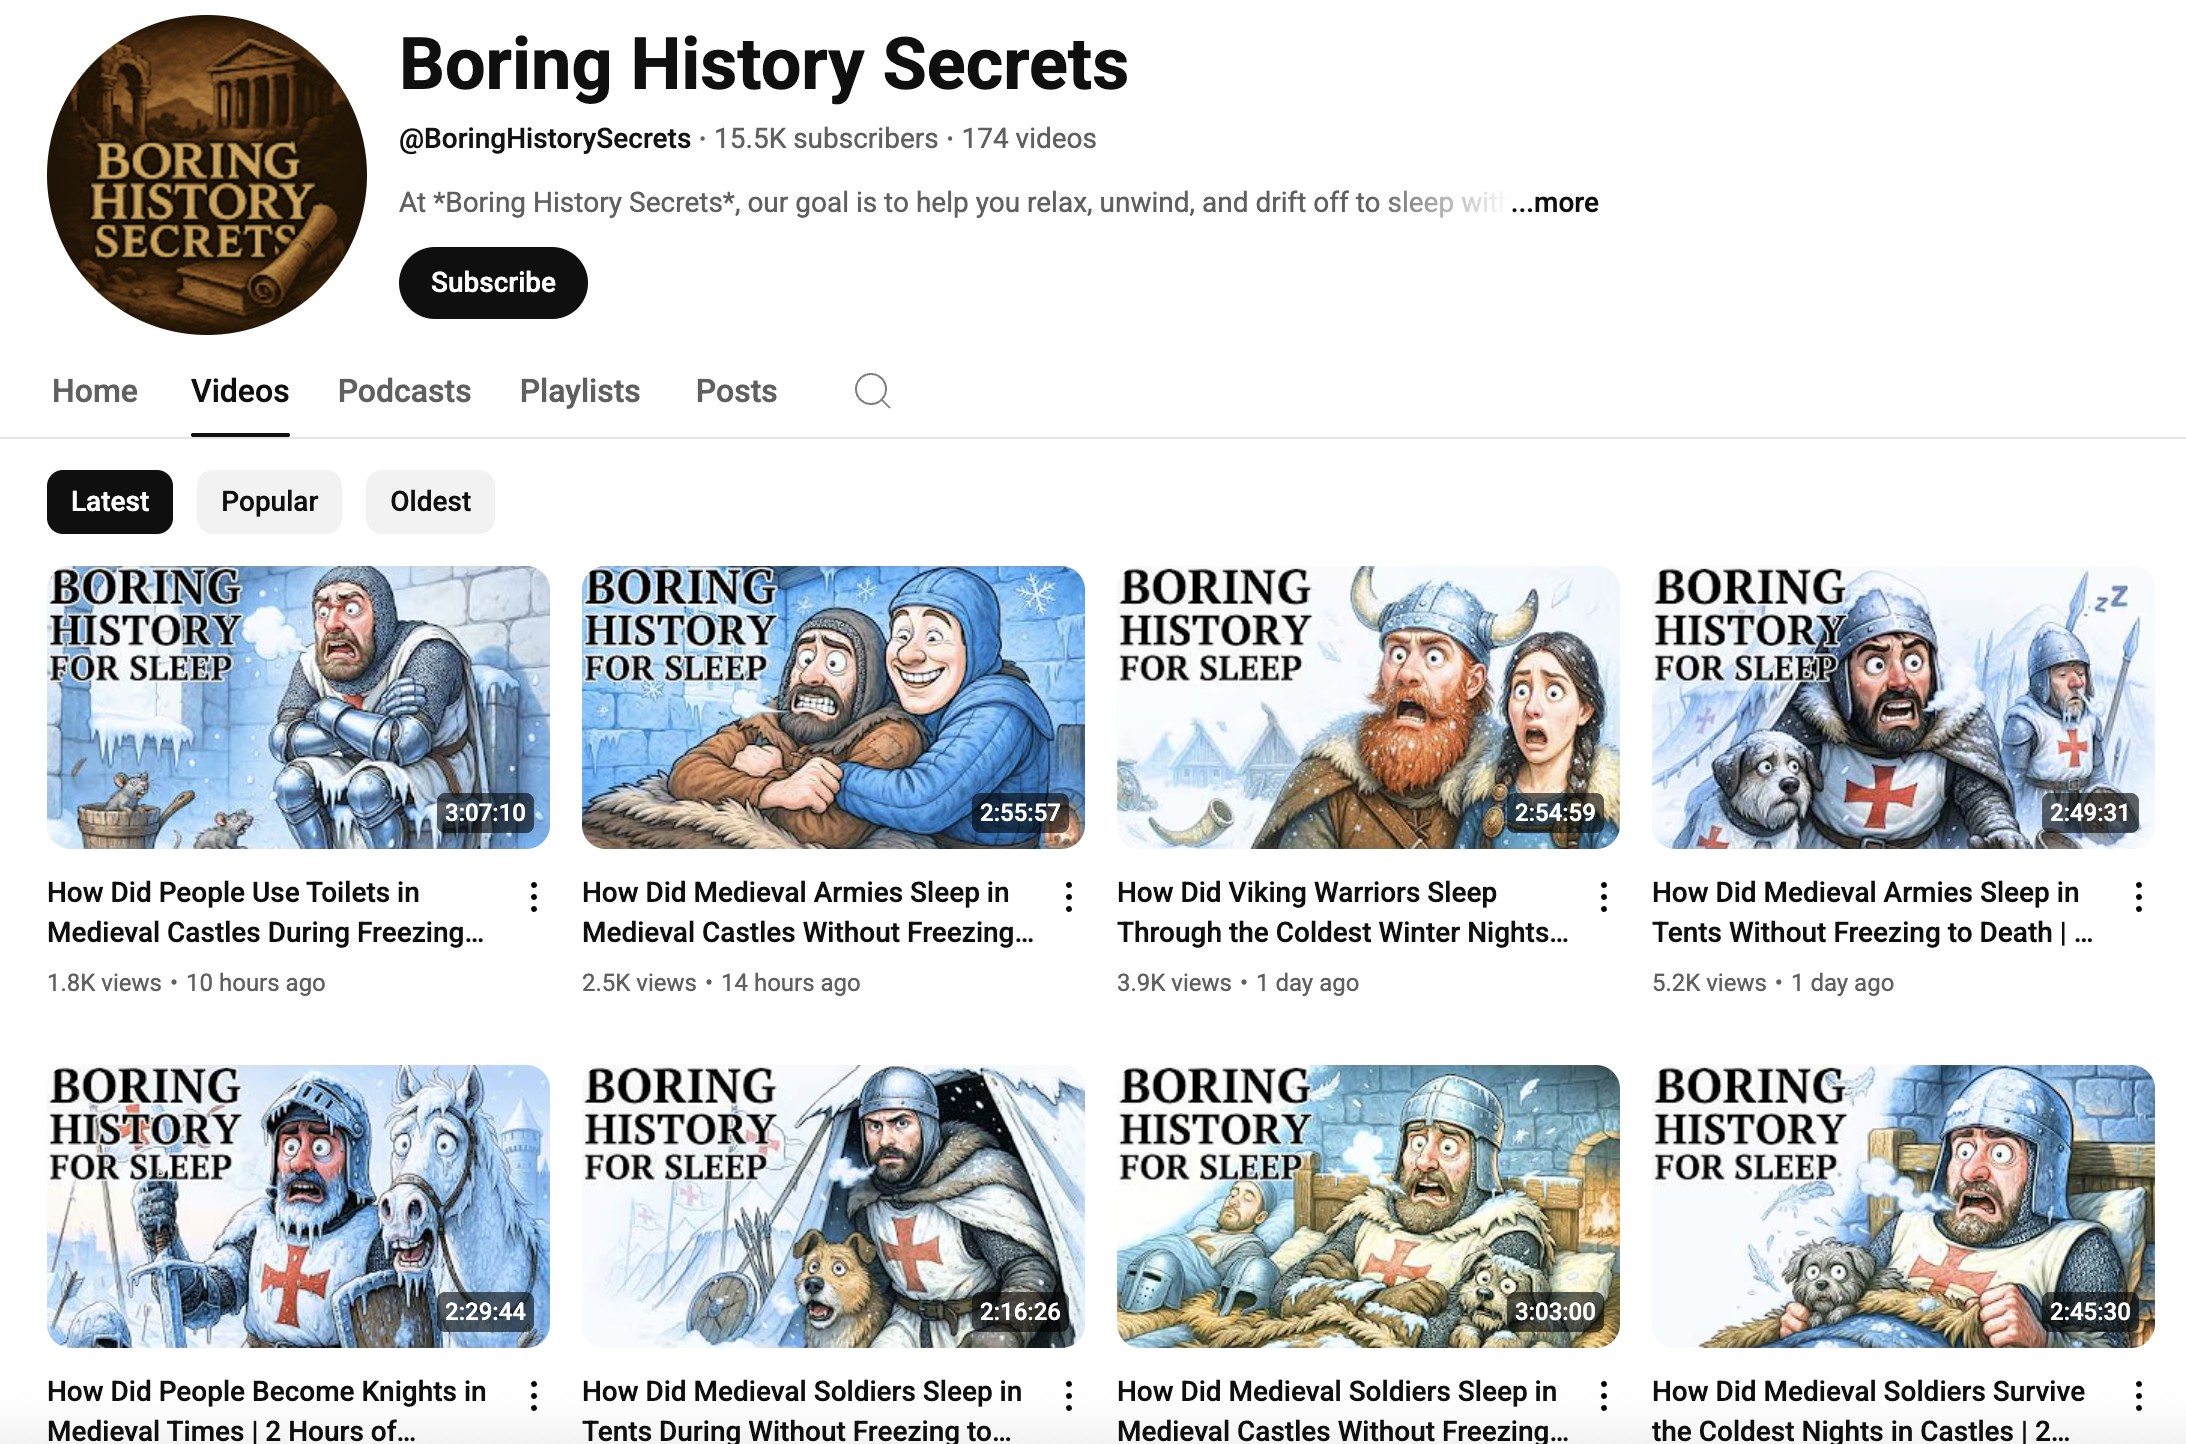Open options menu for the 2:55:57 video
The width and height of the screenshot is (2186, 1444).
pyautogui.click(x=1069, y=897)
